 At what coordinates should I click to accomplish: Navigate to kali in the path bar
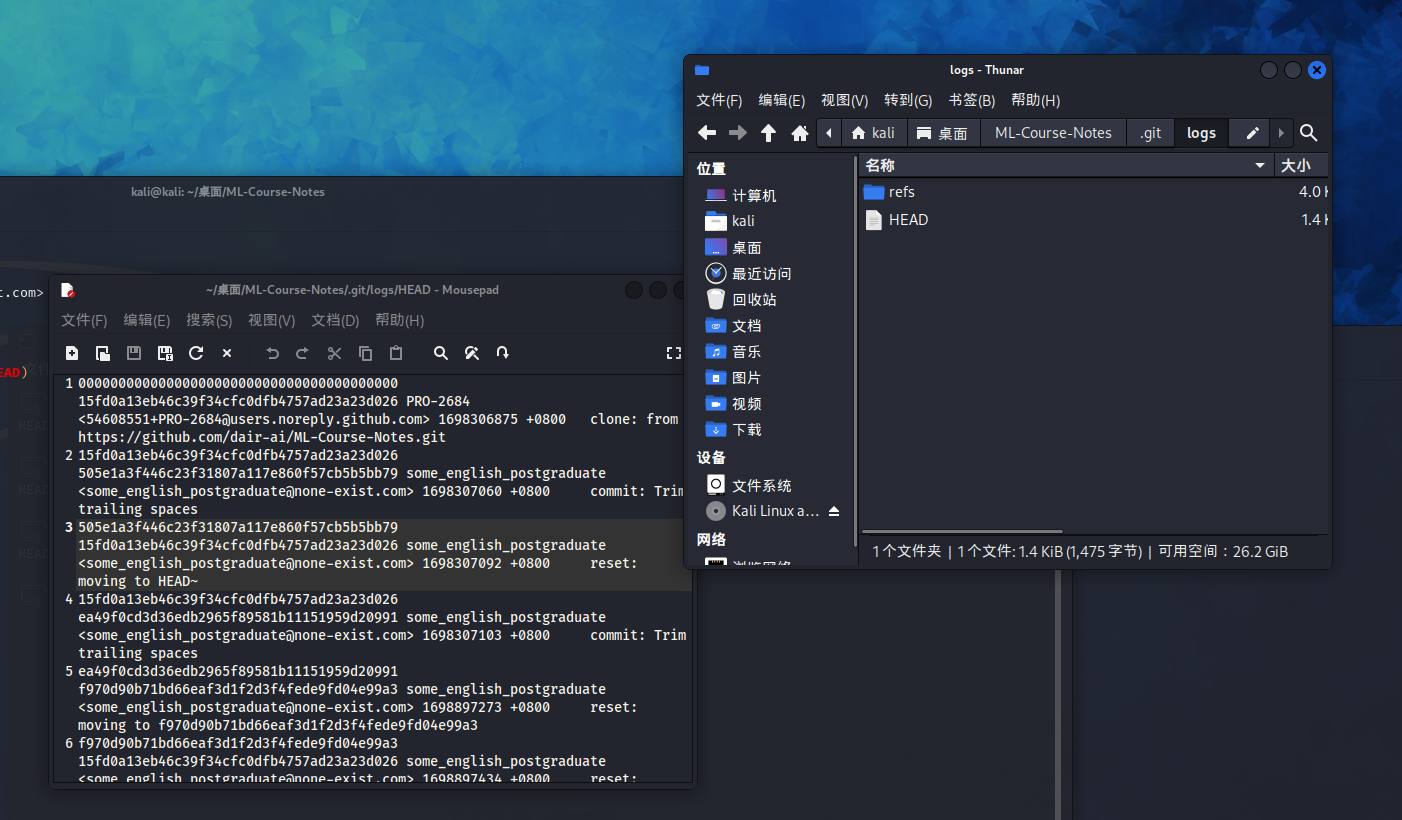point(873,133)
